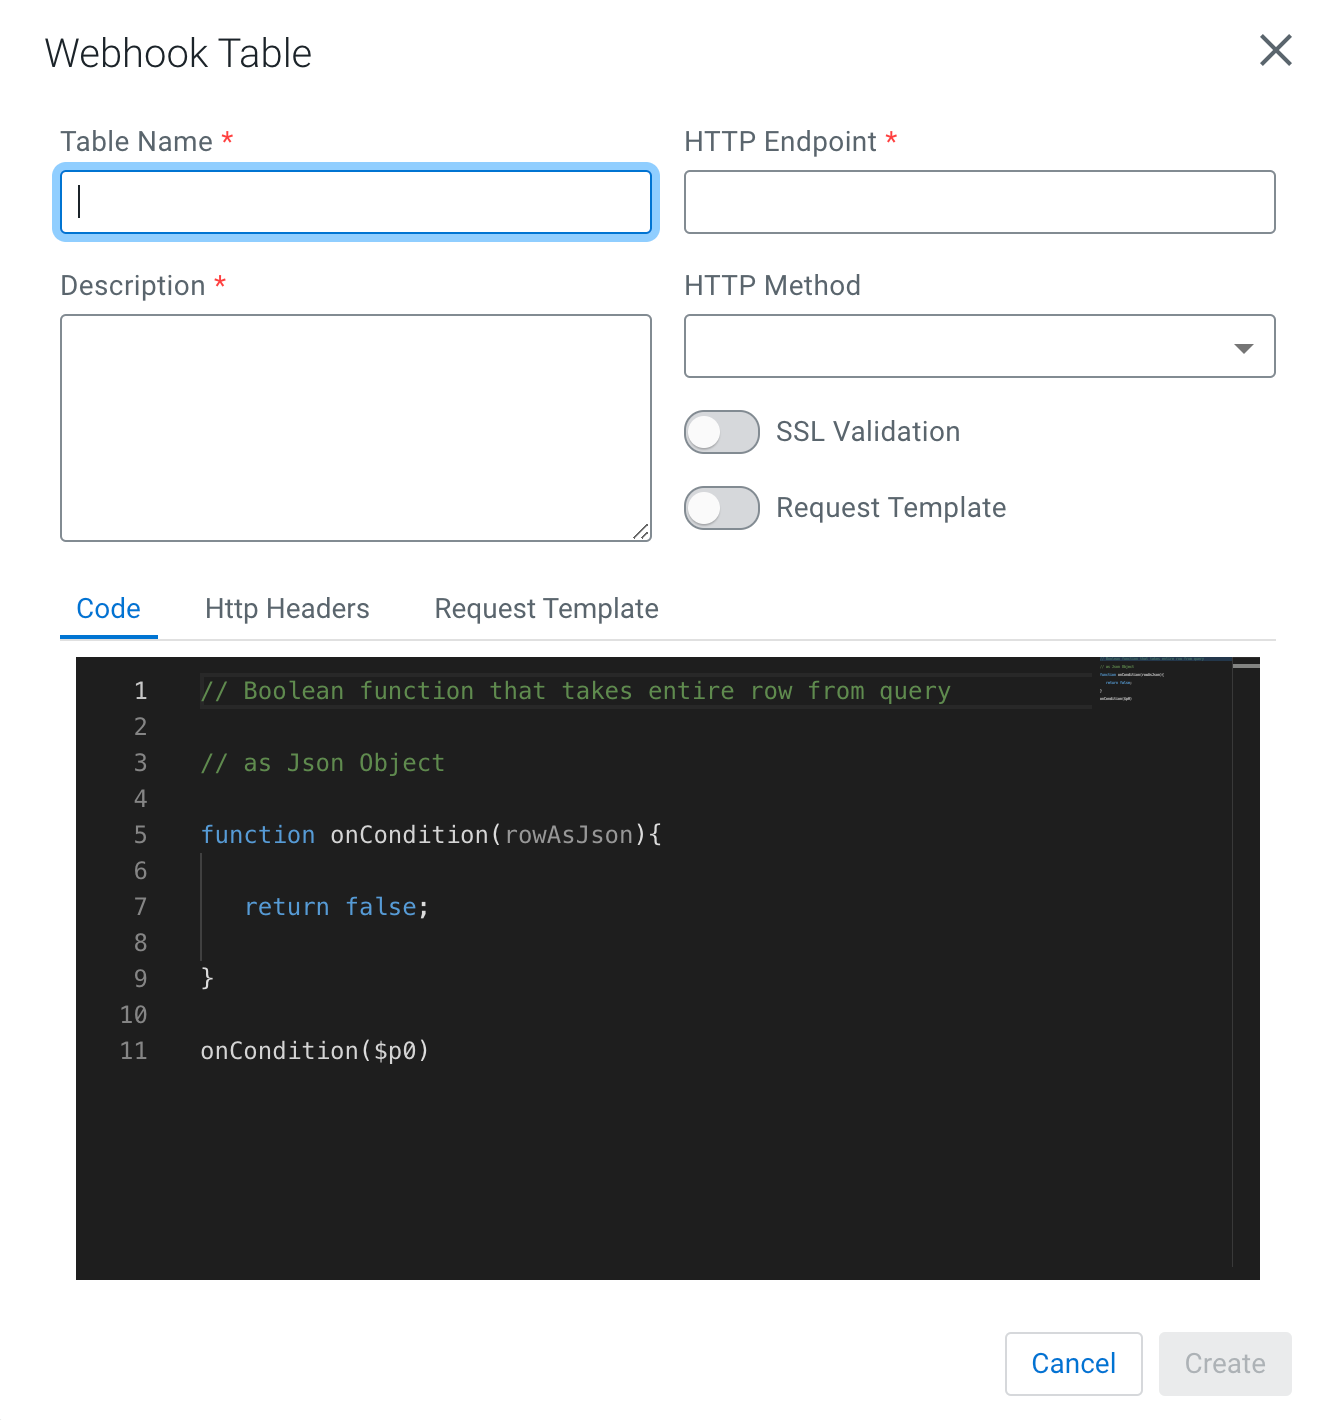Click the code editor vertical scrollbar

pyautogui.click(x=1246, y=962)
